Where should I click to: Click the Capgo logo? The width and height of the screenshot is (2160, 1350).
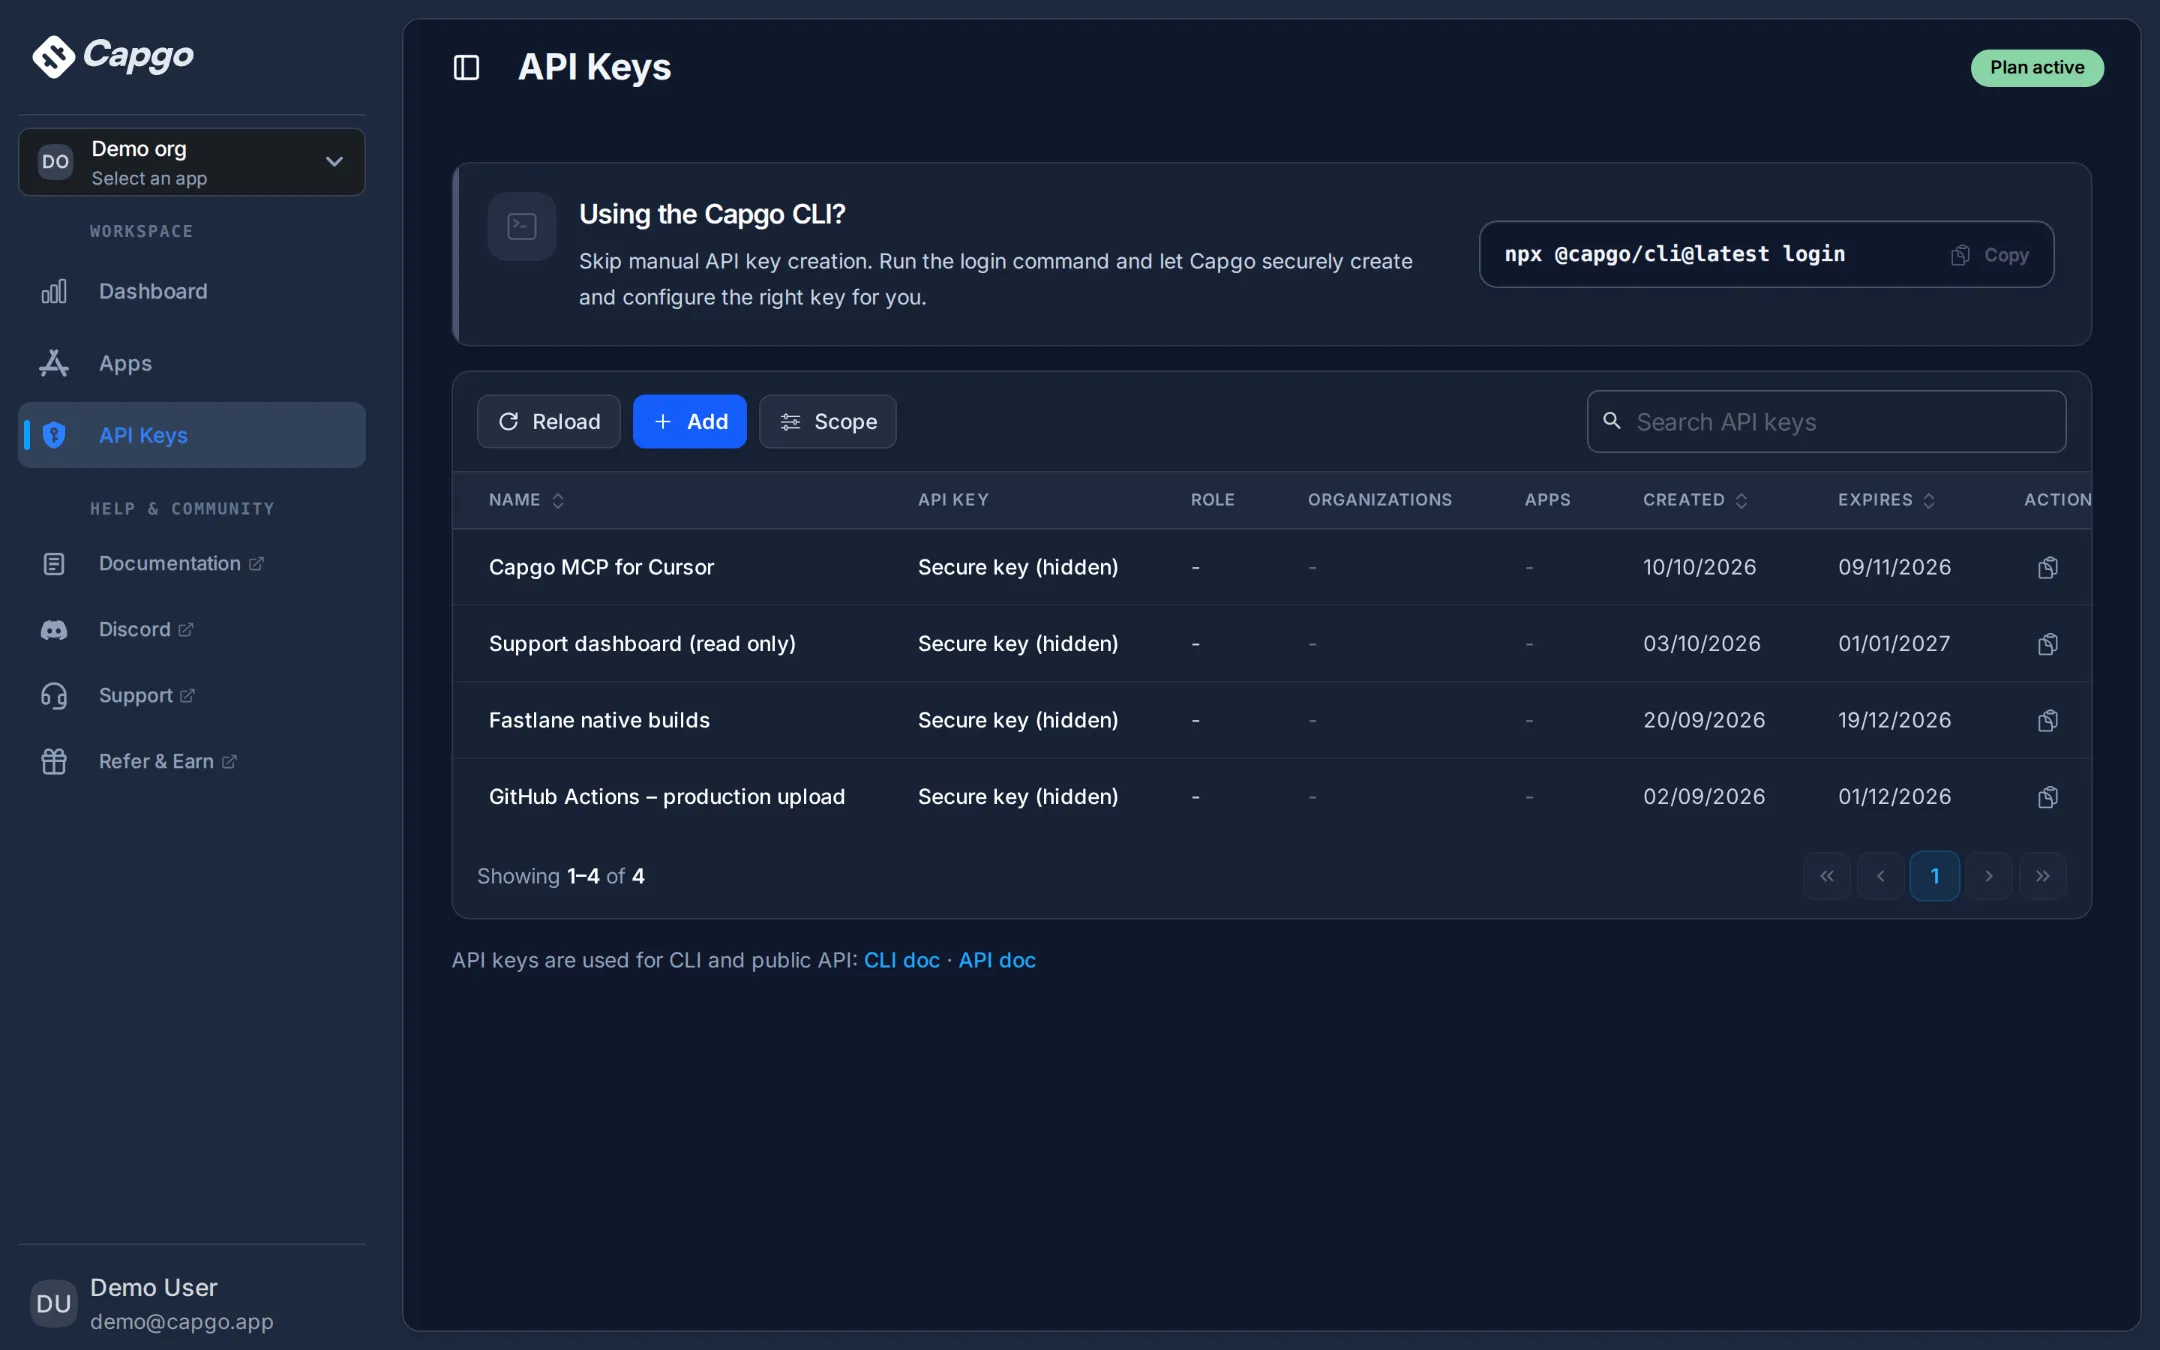click(x=113, y=56)
